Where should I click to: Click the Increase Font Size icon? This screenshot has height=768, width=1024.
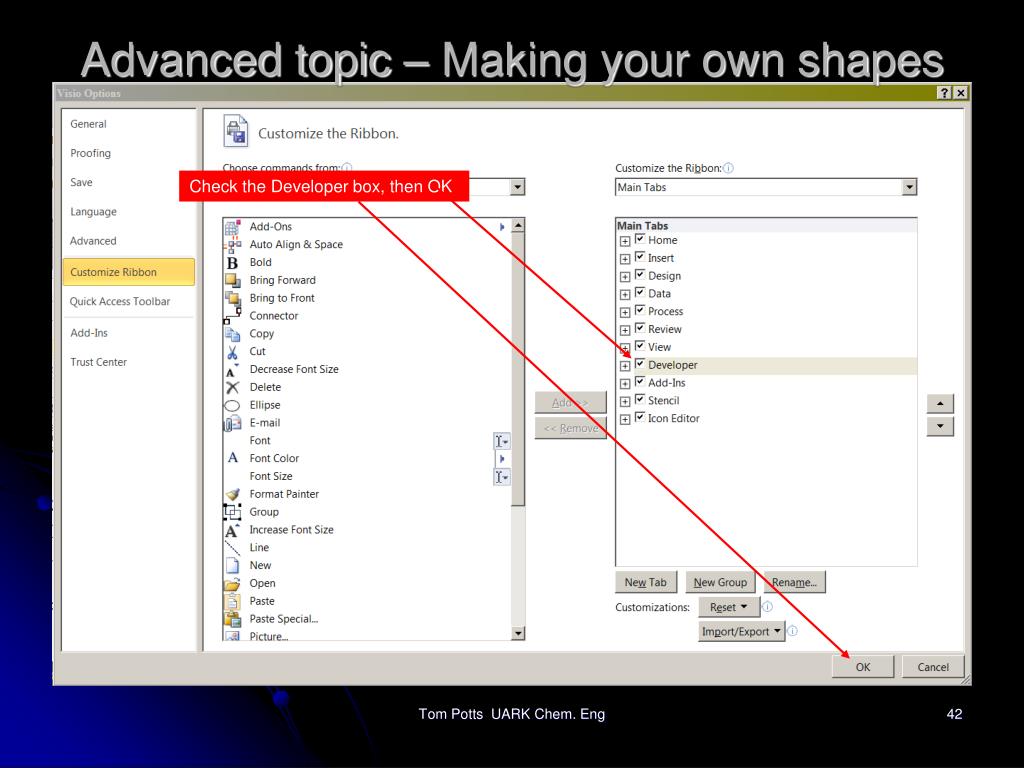coord(232,530)
